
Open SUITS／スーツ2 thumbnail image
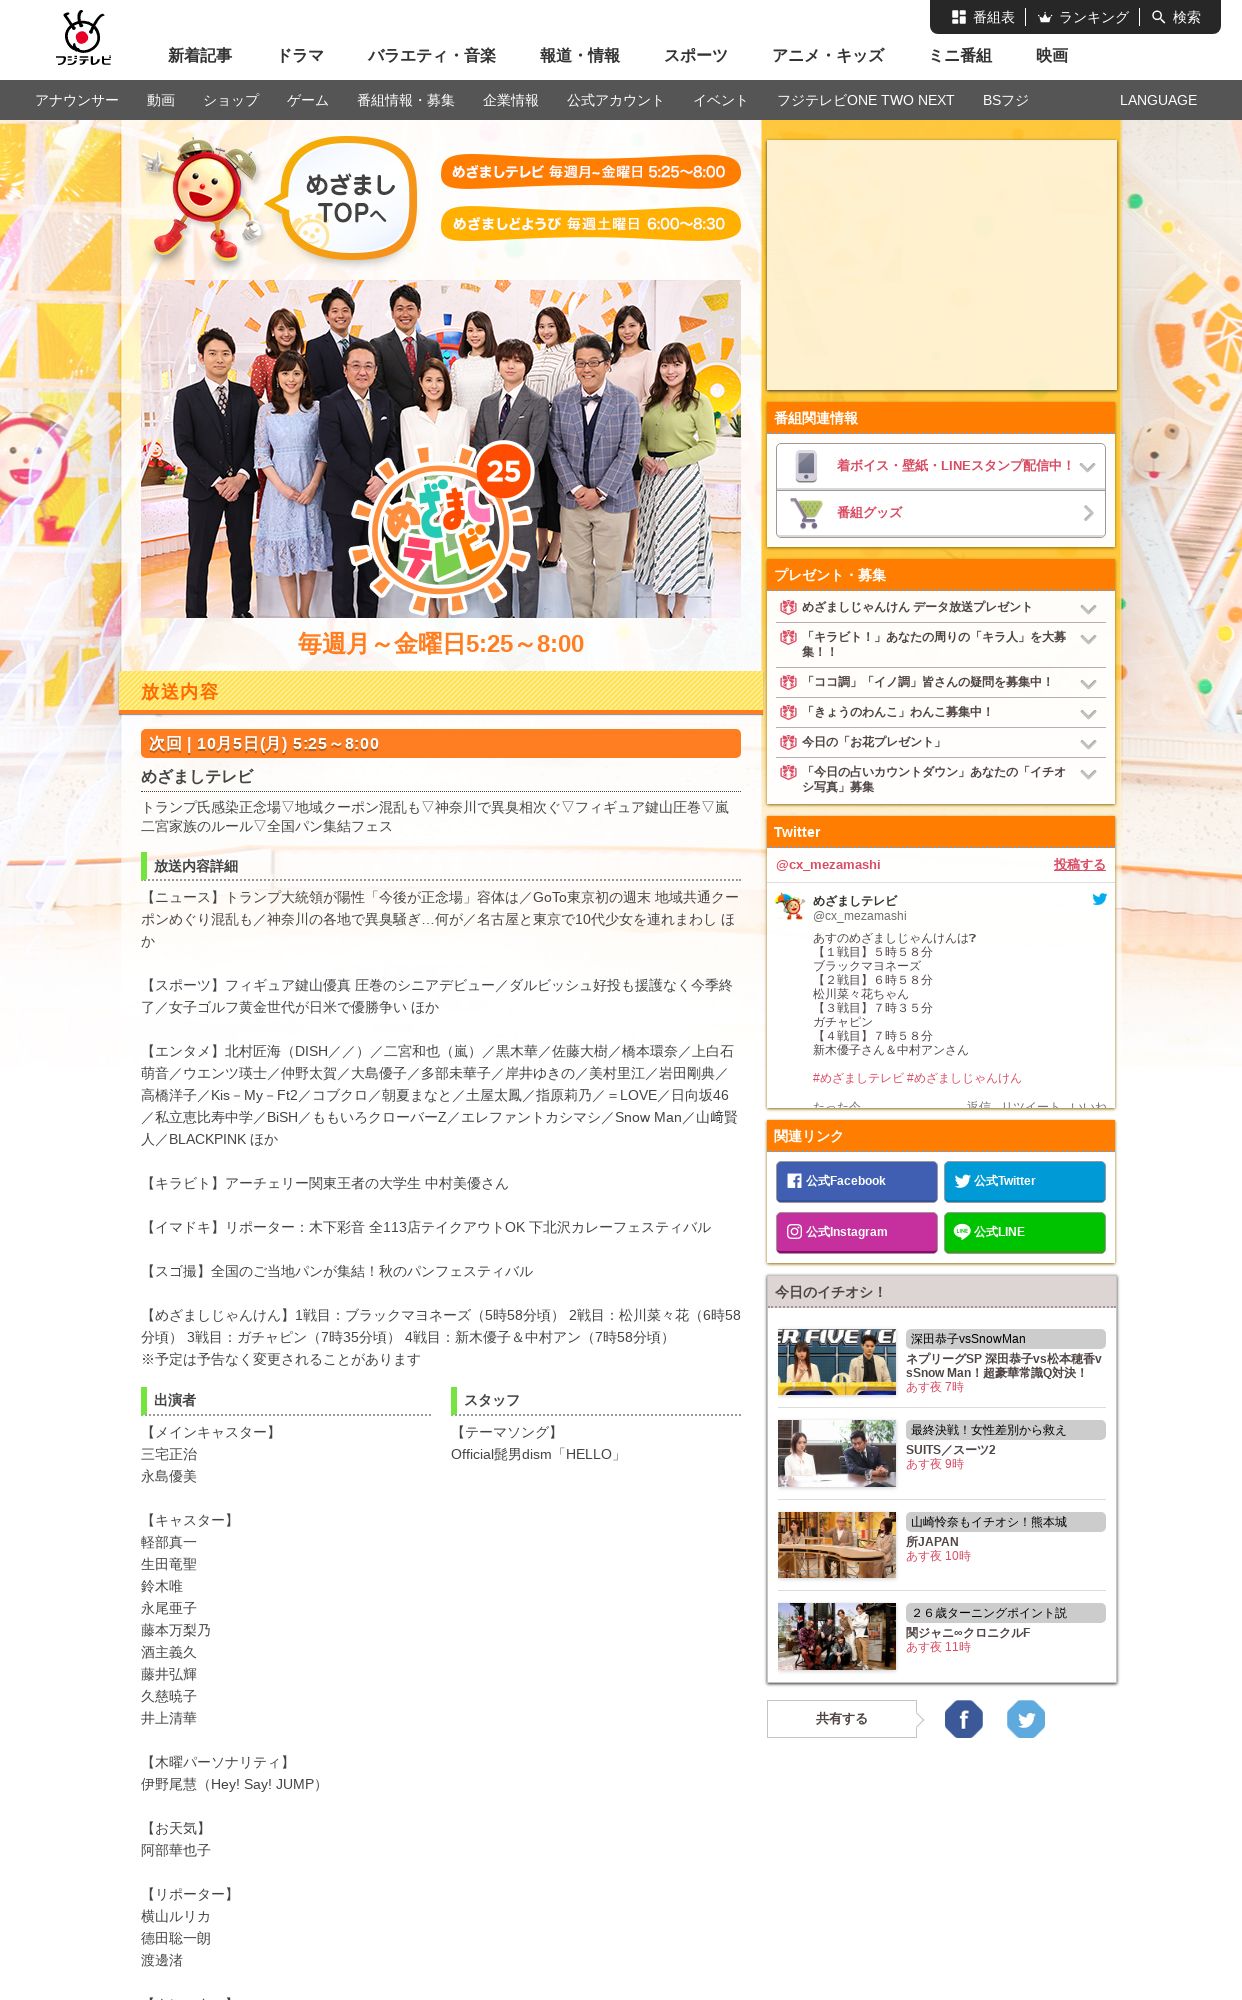pos(837,1453)
